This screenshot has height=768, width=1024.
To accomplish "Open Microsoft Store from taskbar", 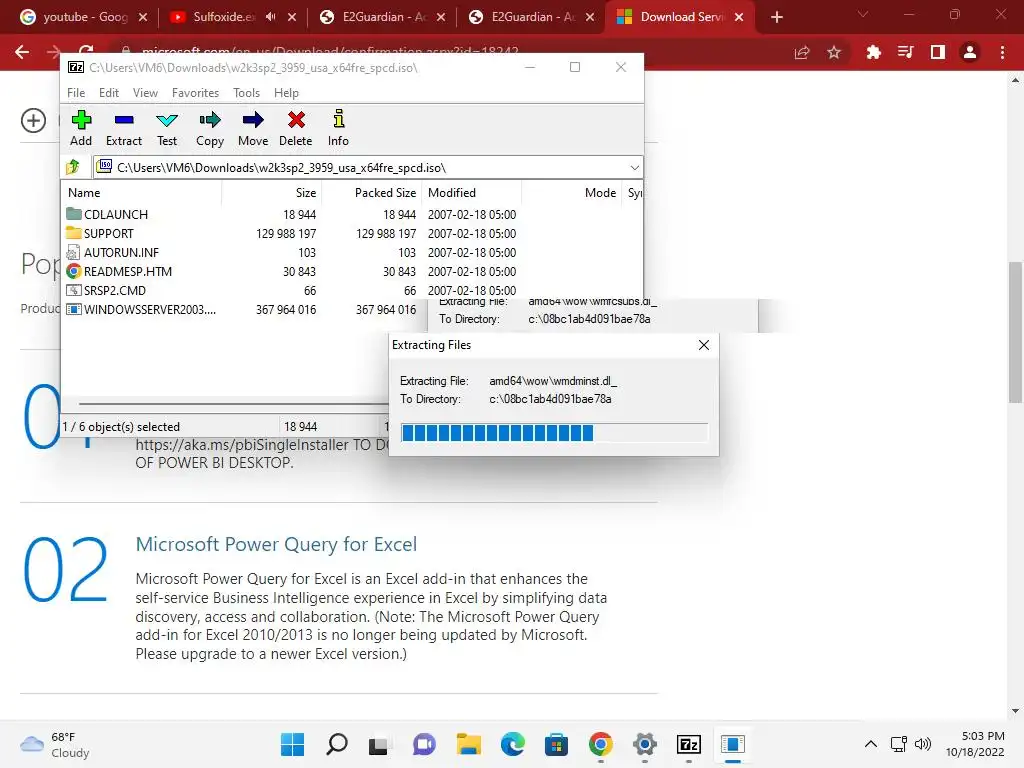I will [556, 744].
